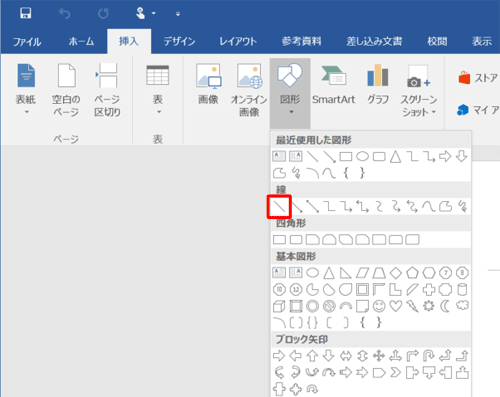Open the 差し込み文書 tab
500x397 pixels.
374,42
